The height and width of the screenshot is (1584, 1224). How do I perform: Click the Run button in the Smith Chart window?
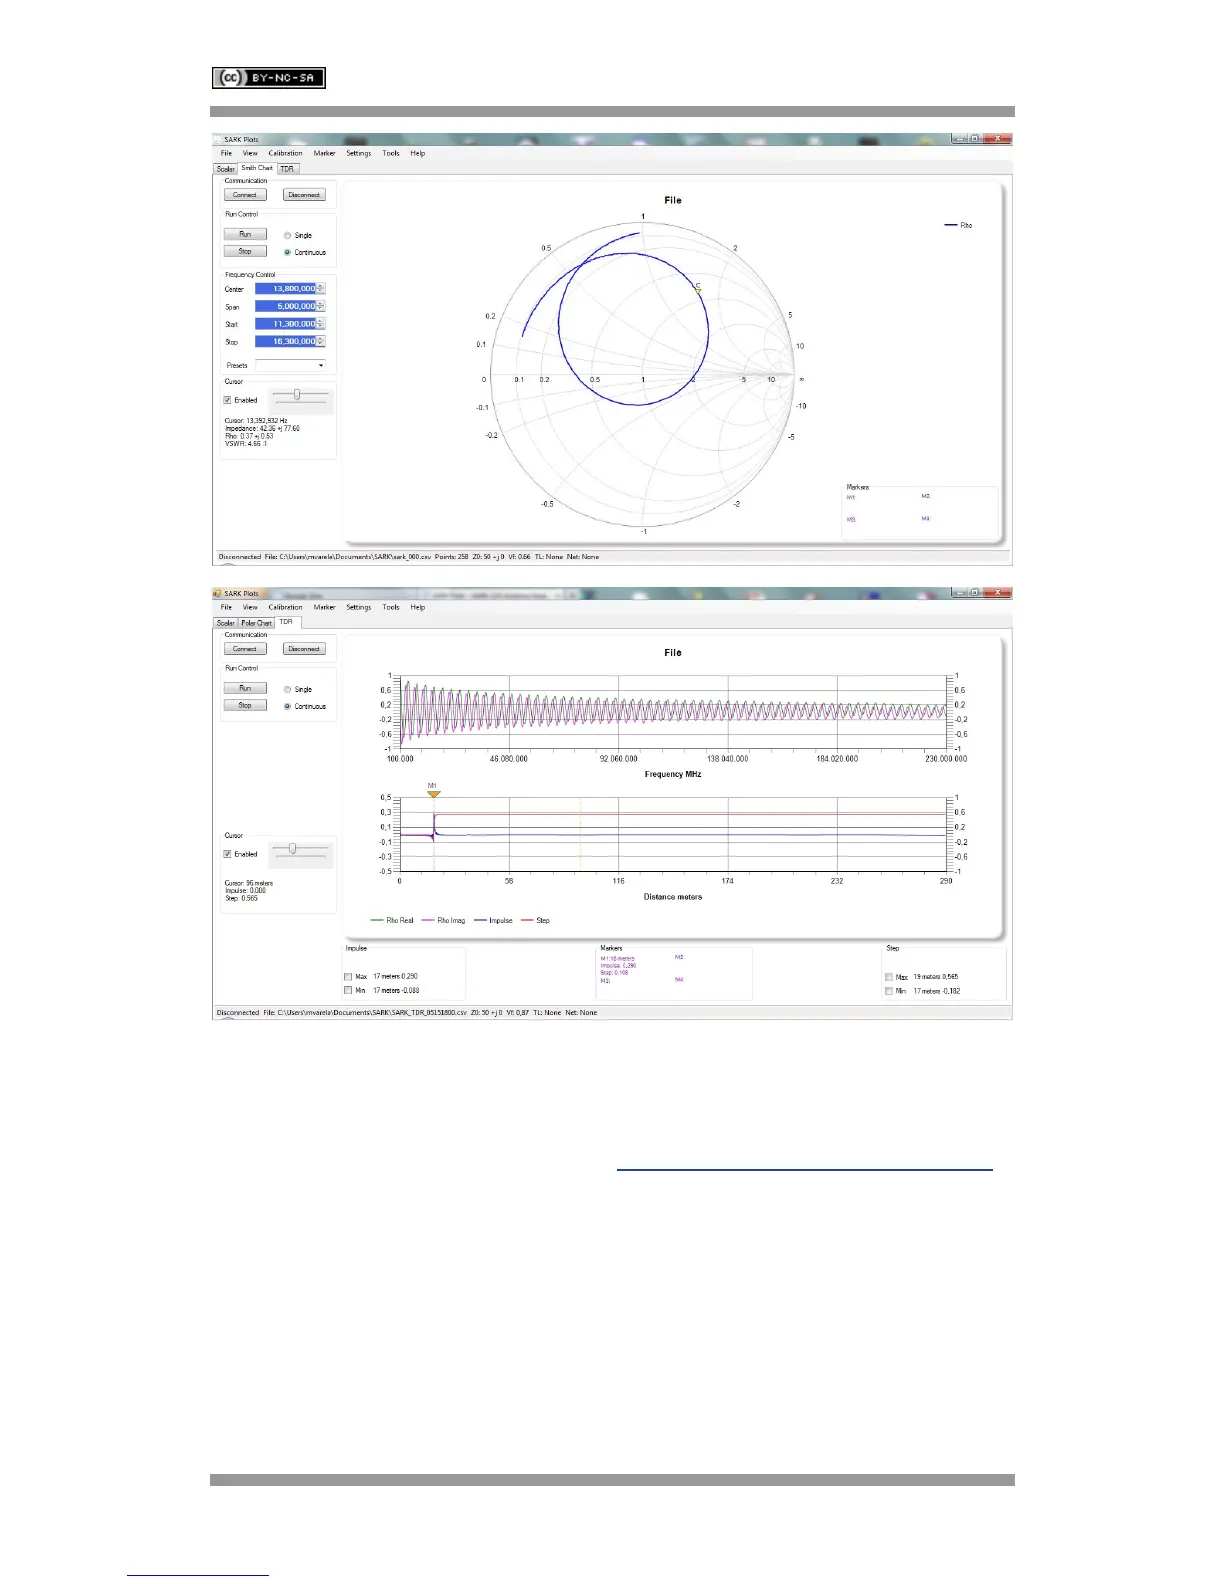pos(245,234)
